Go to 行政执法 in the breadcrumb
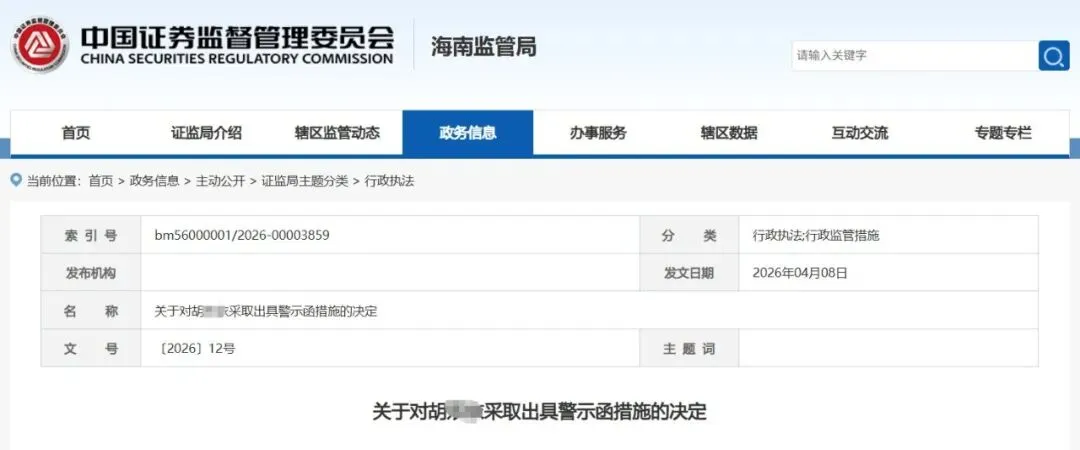Viewport: 1080px width, 450px height. tap(389, 181)
